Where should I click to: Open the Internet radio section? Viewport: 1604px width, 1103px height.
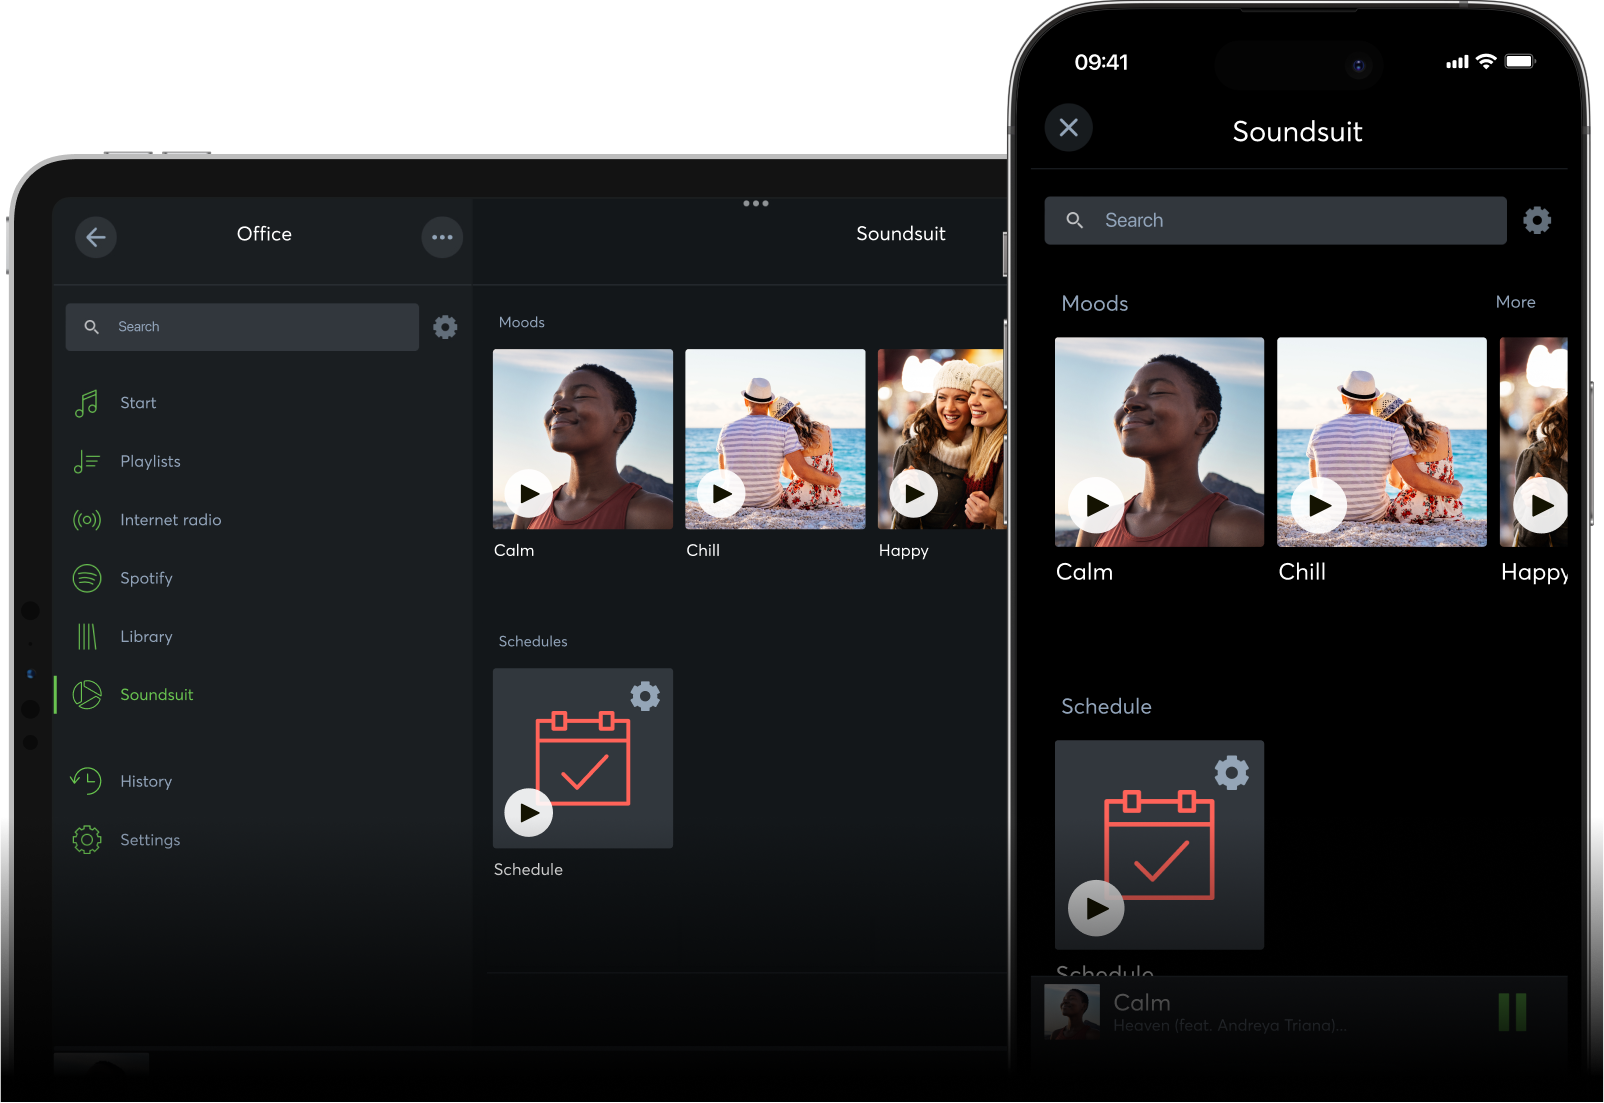170,520
